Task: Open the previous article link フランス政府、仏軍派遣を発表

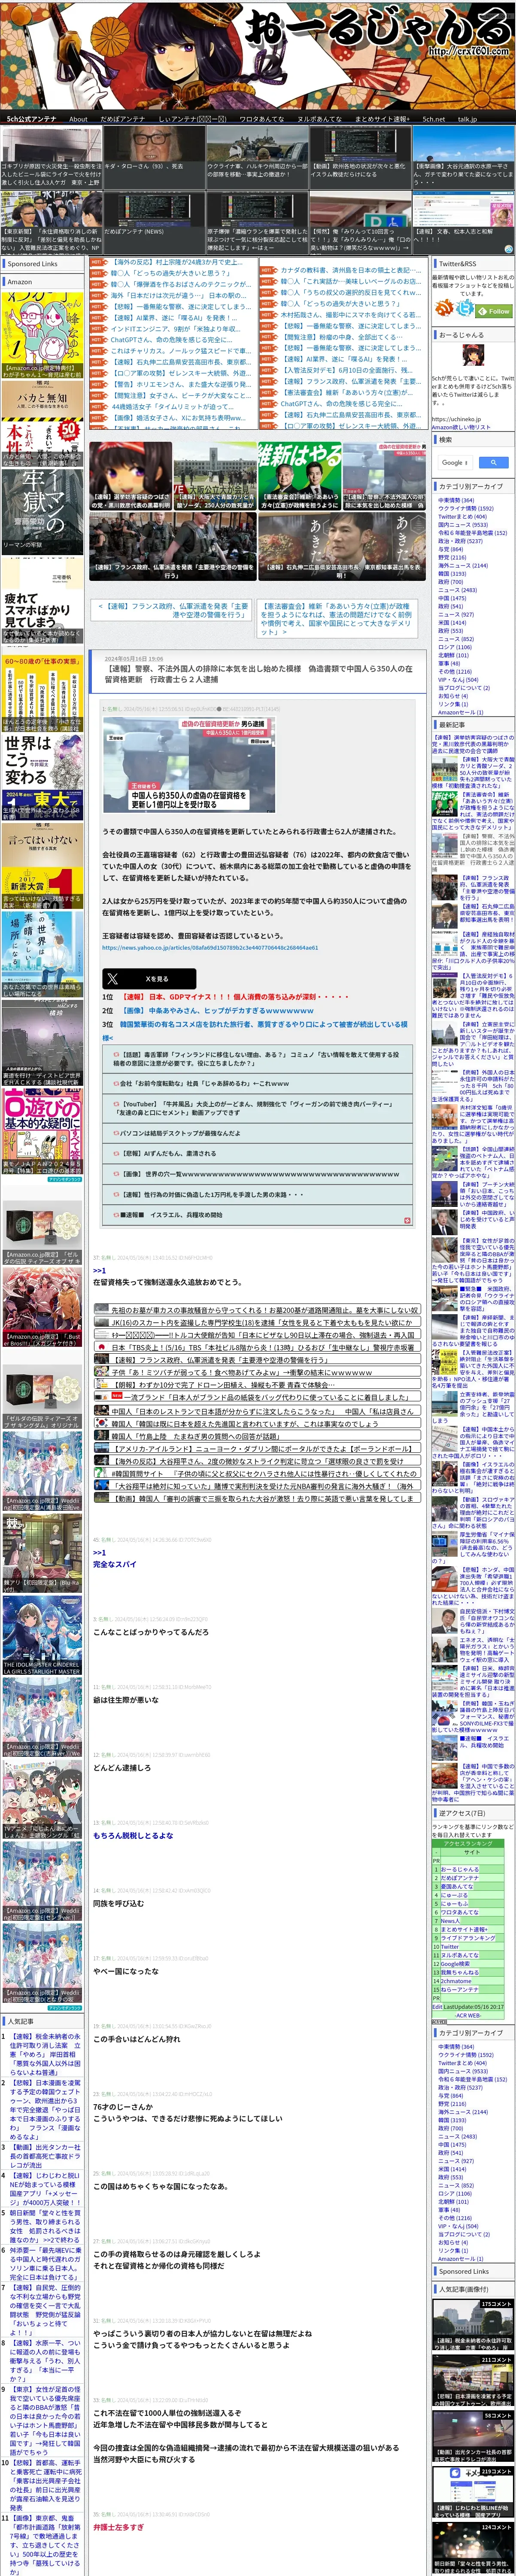Action: pos(172,610)
